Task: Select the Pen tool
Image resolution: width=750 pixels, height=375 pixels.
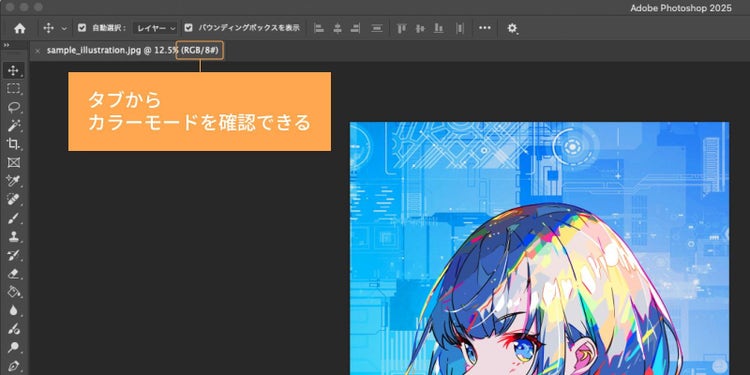Action: [x=13, y=366]
